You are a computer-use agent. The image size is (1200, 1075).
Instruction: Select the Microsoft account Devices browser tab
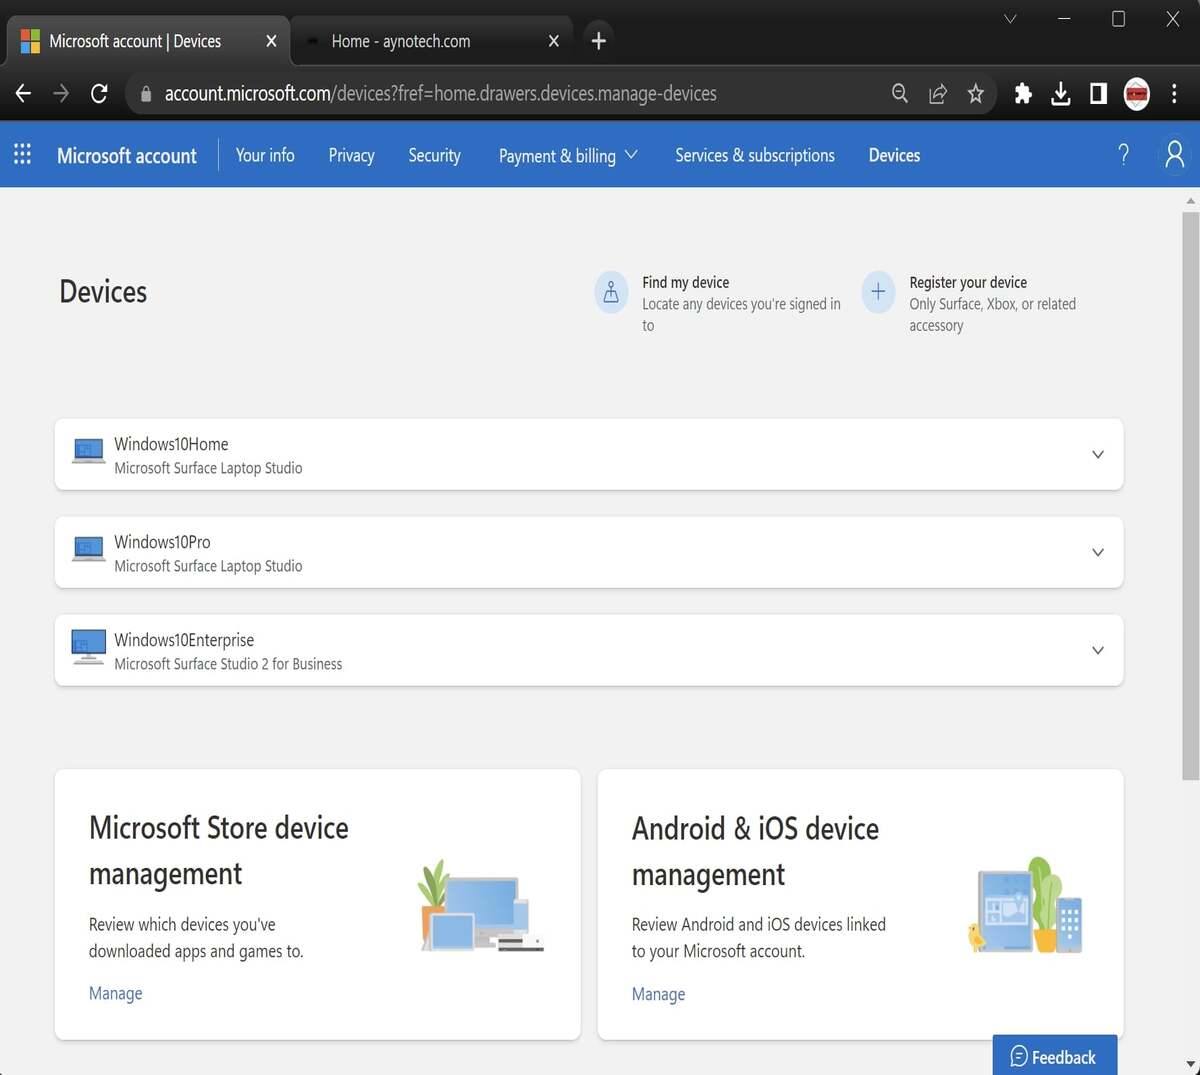(148, 41)
